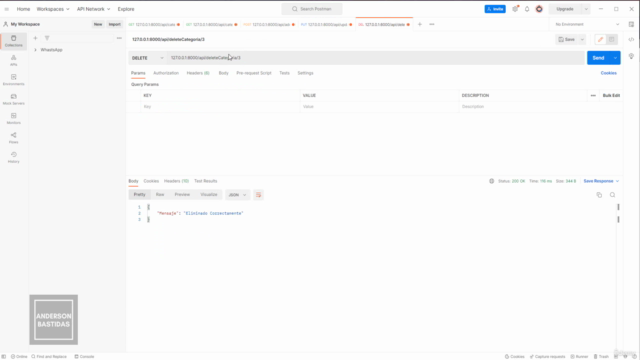Search the response with the magnifier icon
This screenshot has width=640, height=360.
click(x=612, y=195)
